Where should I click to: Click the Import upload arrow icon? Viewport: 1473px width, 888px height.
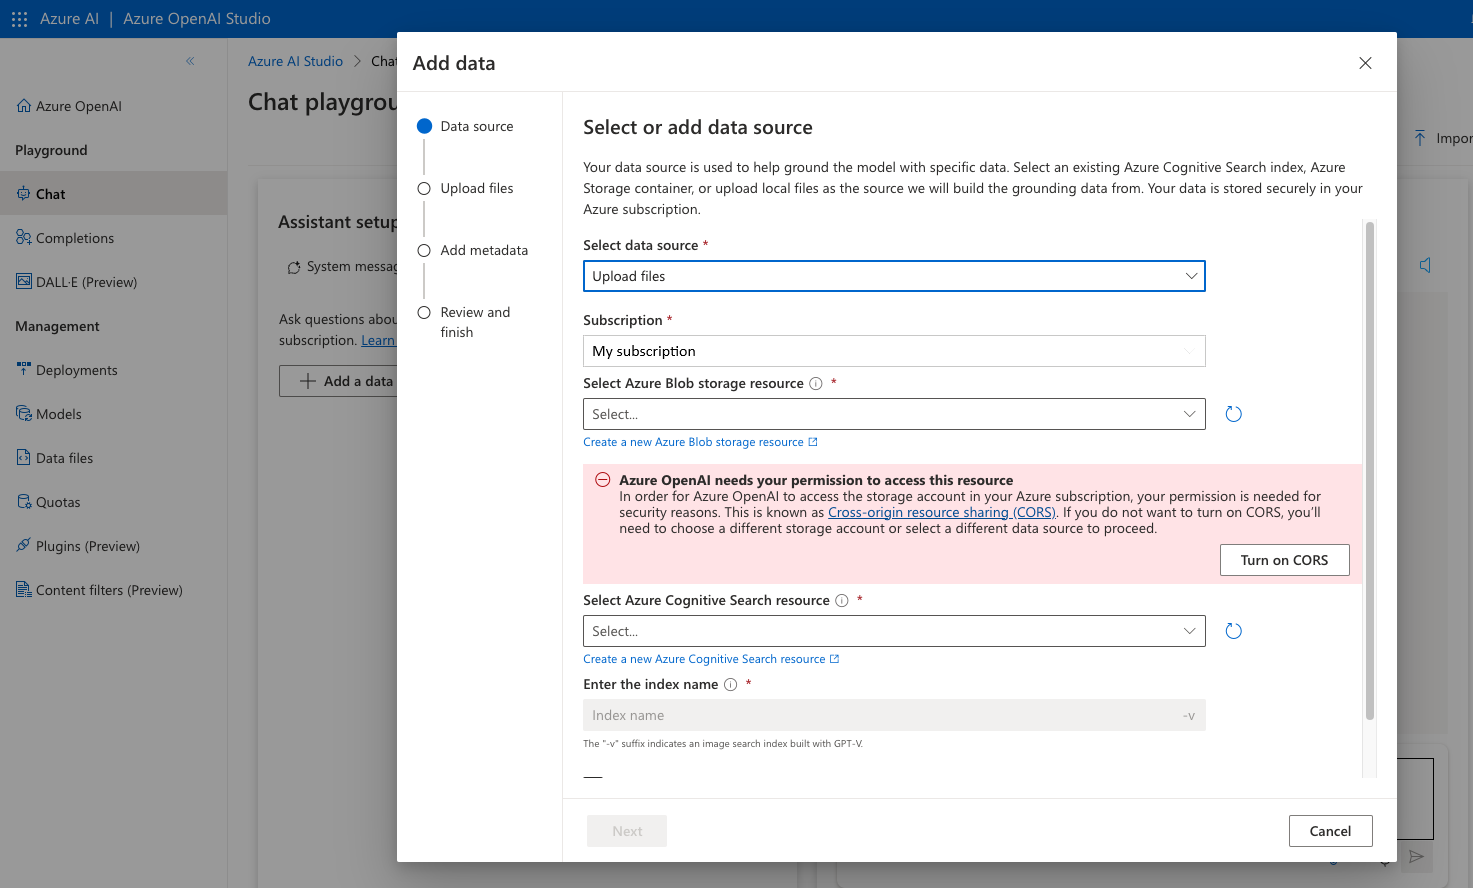1420,138
